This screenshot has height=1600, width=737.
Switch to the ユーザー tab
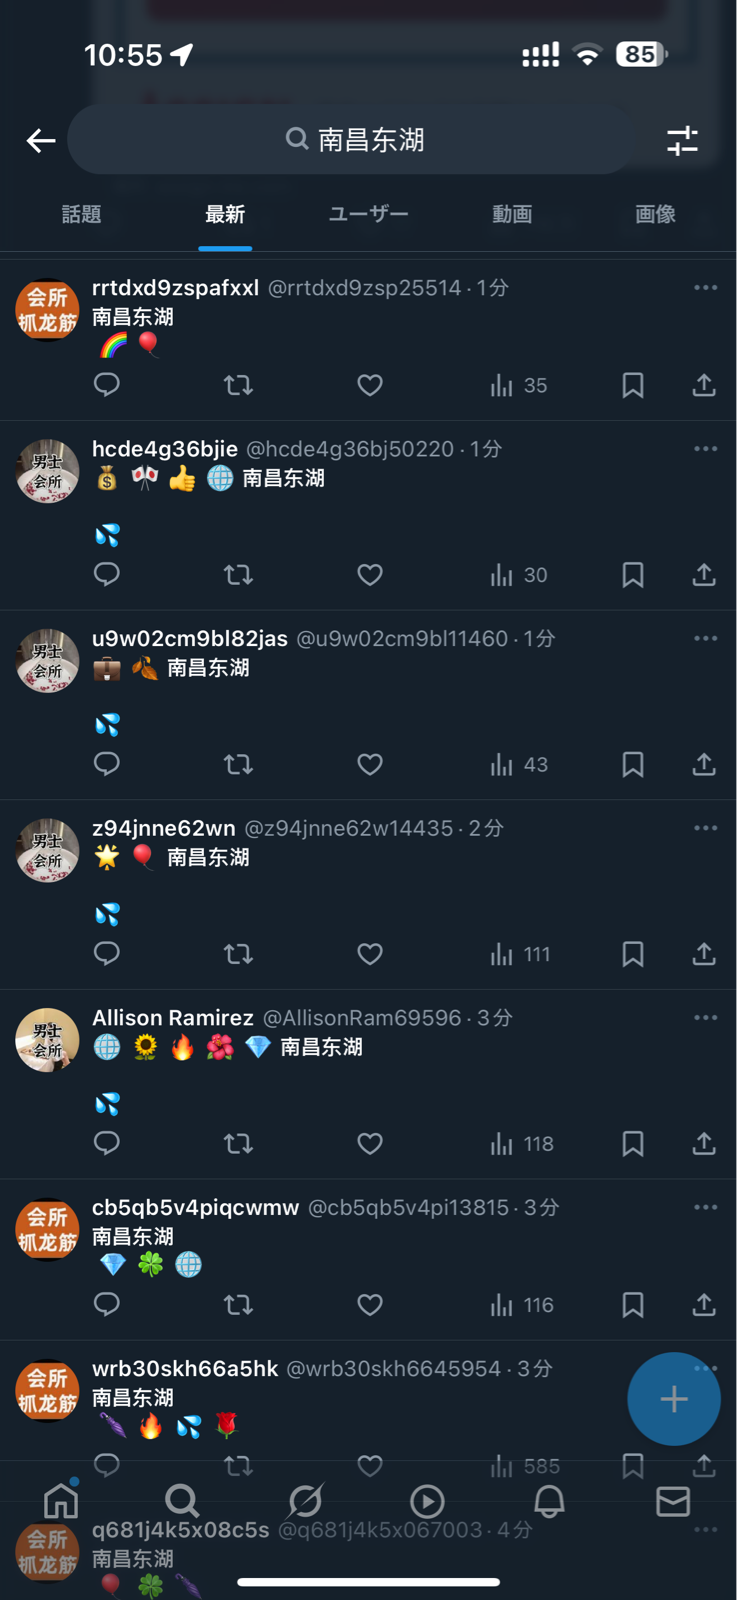coord(368,214)
